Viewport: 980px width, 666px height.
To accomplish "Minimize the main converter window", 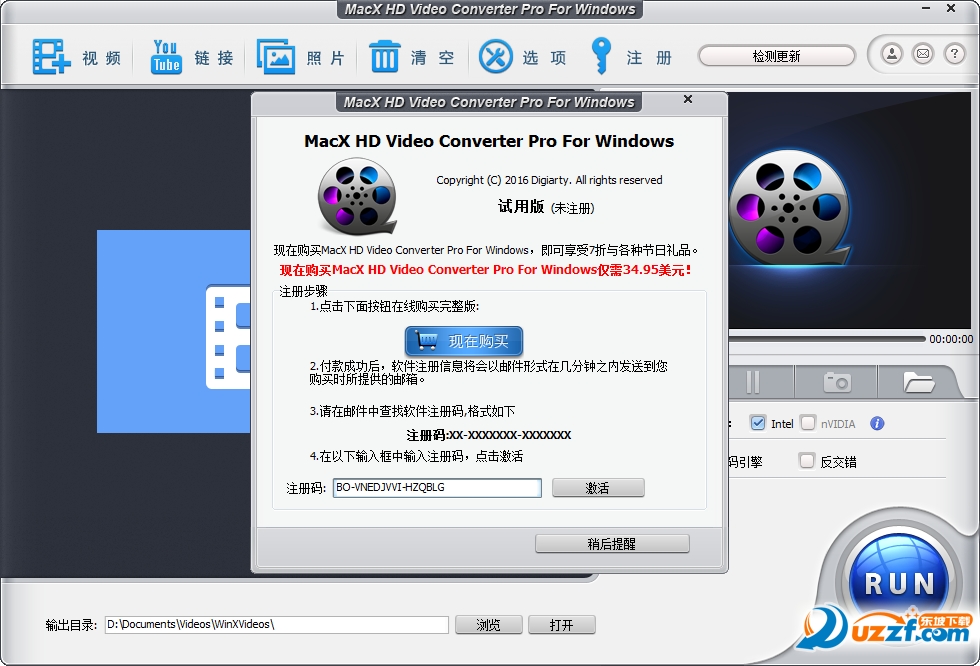I will coord(926,8).
